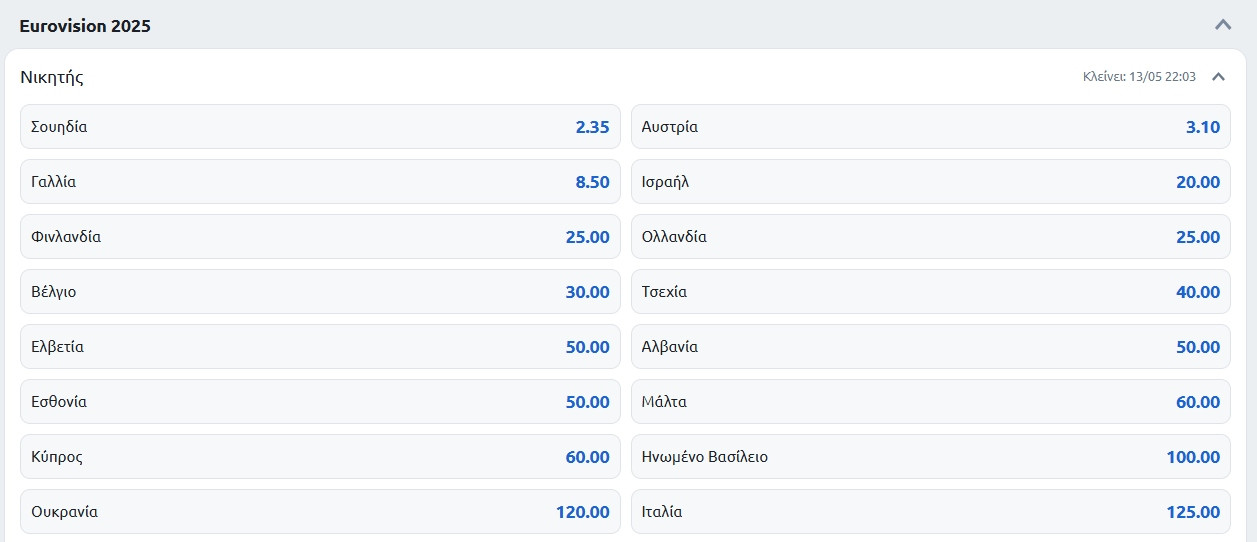
Task: Pick Ουκρανία at 120.00
Action: pyautogui.click(x=320, y=512)
